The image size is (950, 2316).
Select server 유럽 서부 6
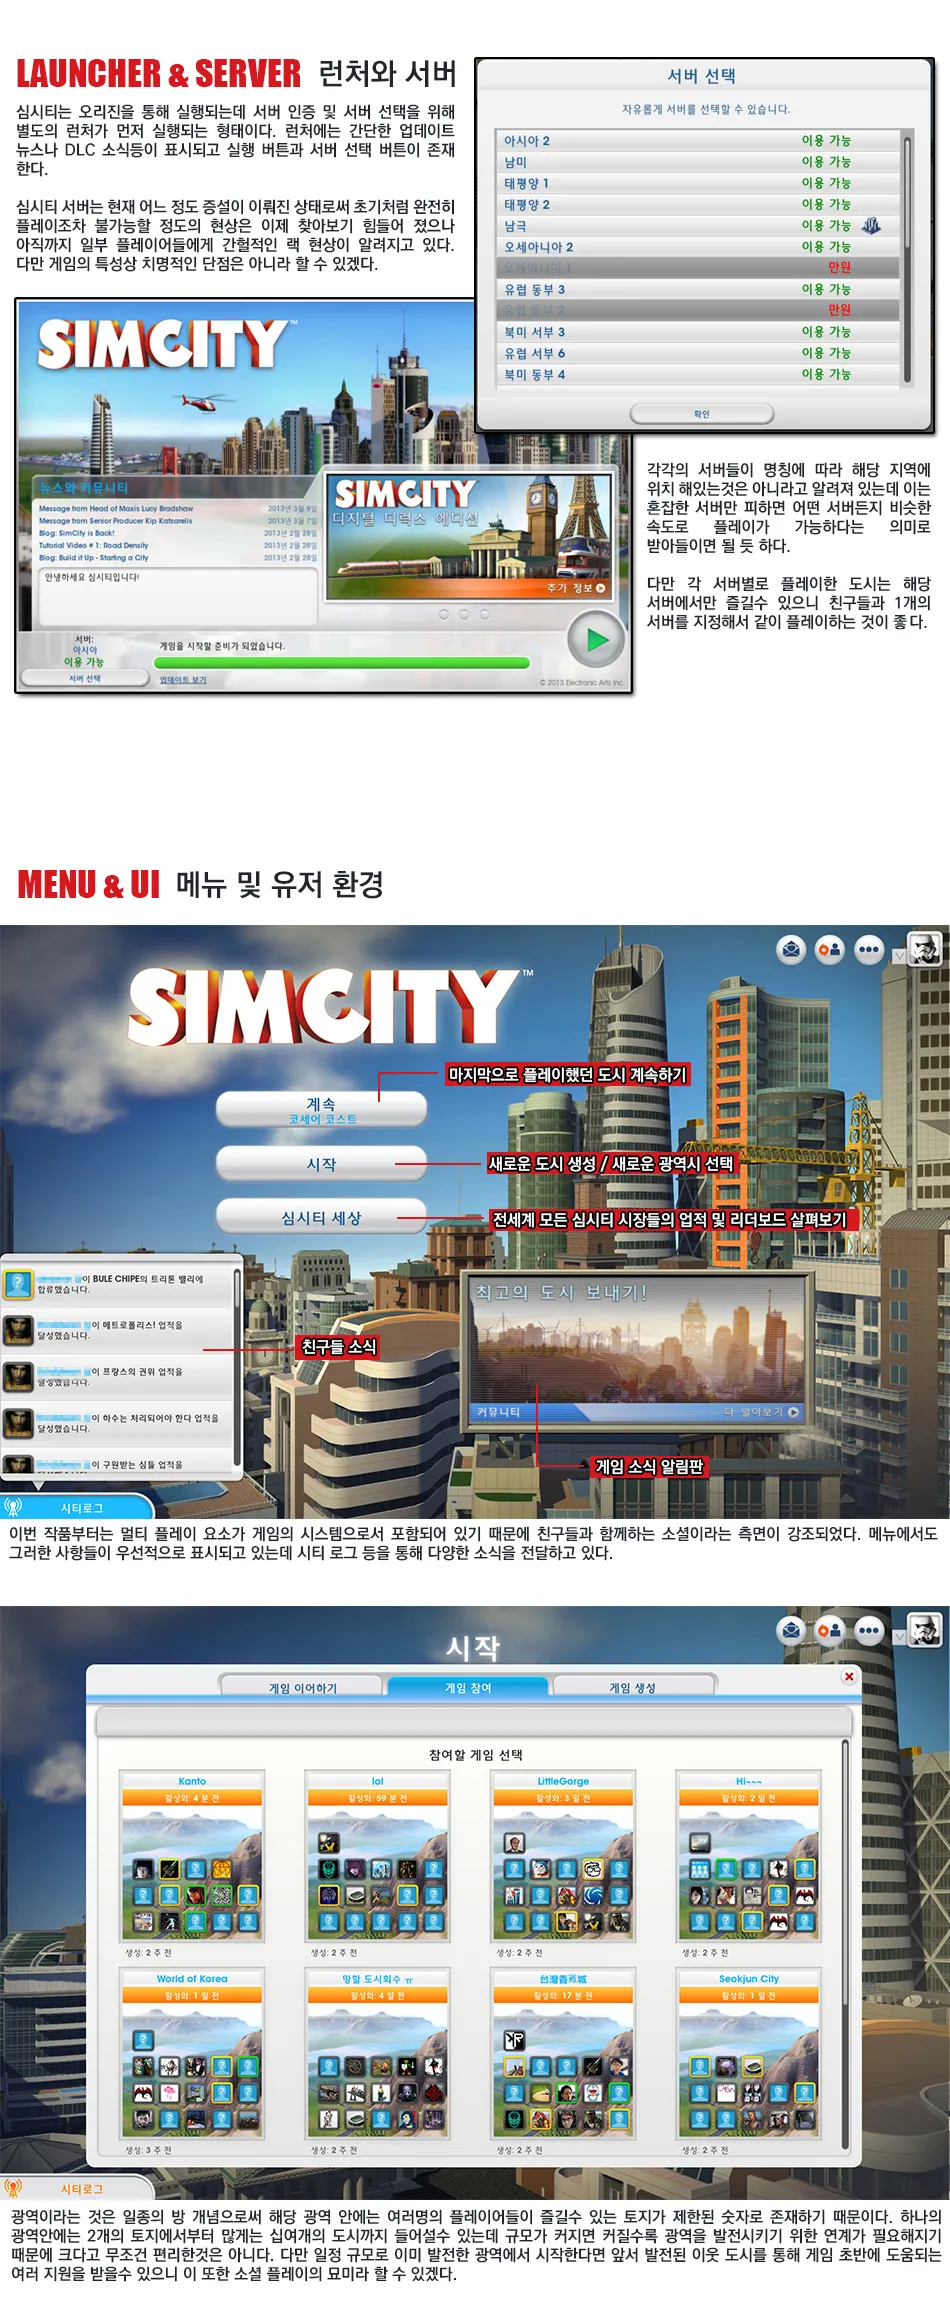point(697,353)
